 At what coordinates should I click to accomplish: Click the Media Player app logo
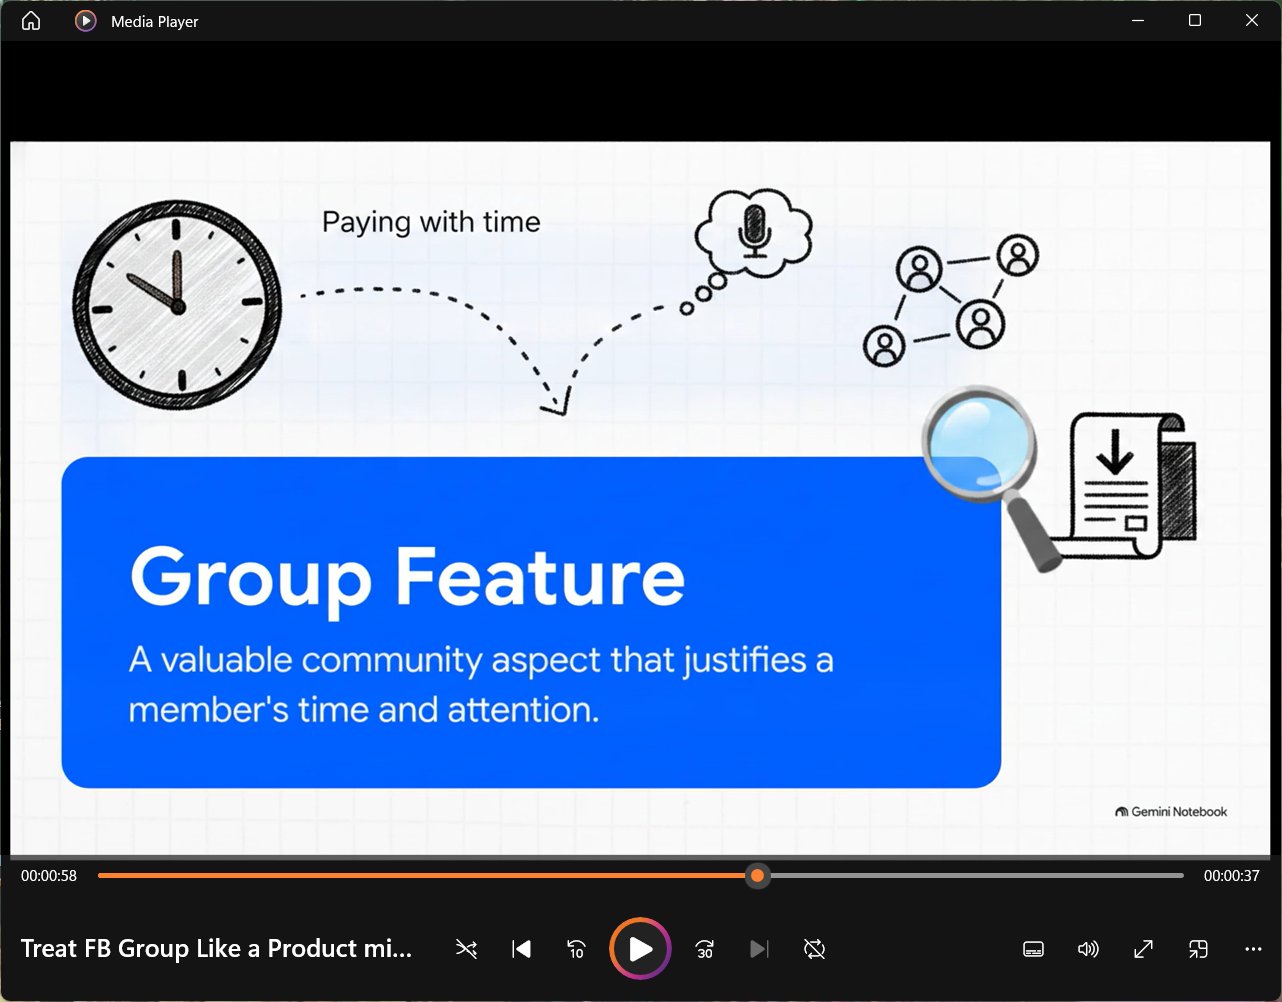(86, 21)
